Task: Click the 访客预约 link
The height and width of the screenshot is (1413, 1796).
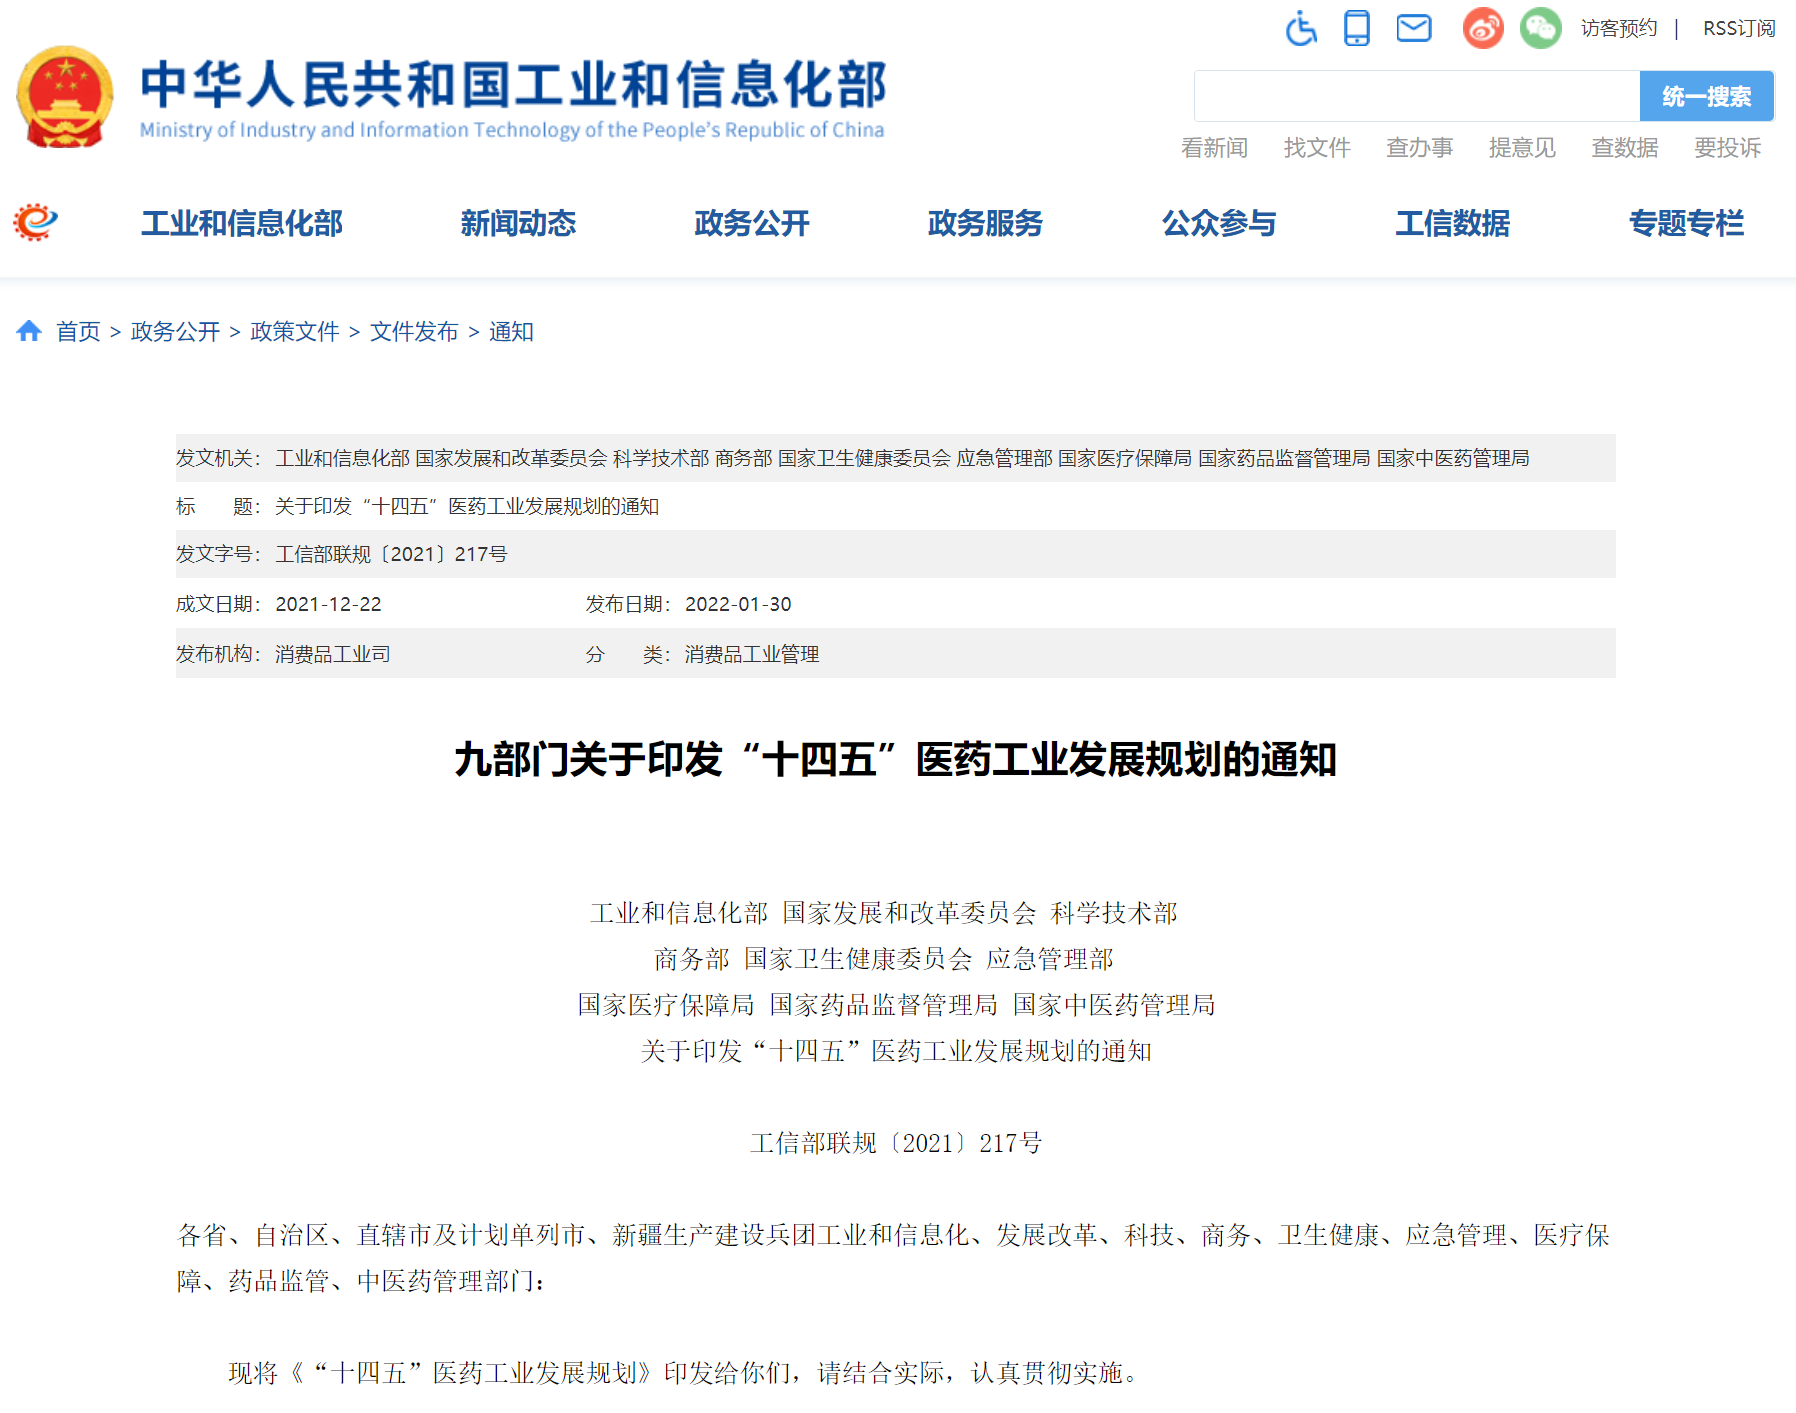Action: coord(1618,28)
